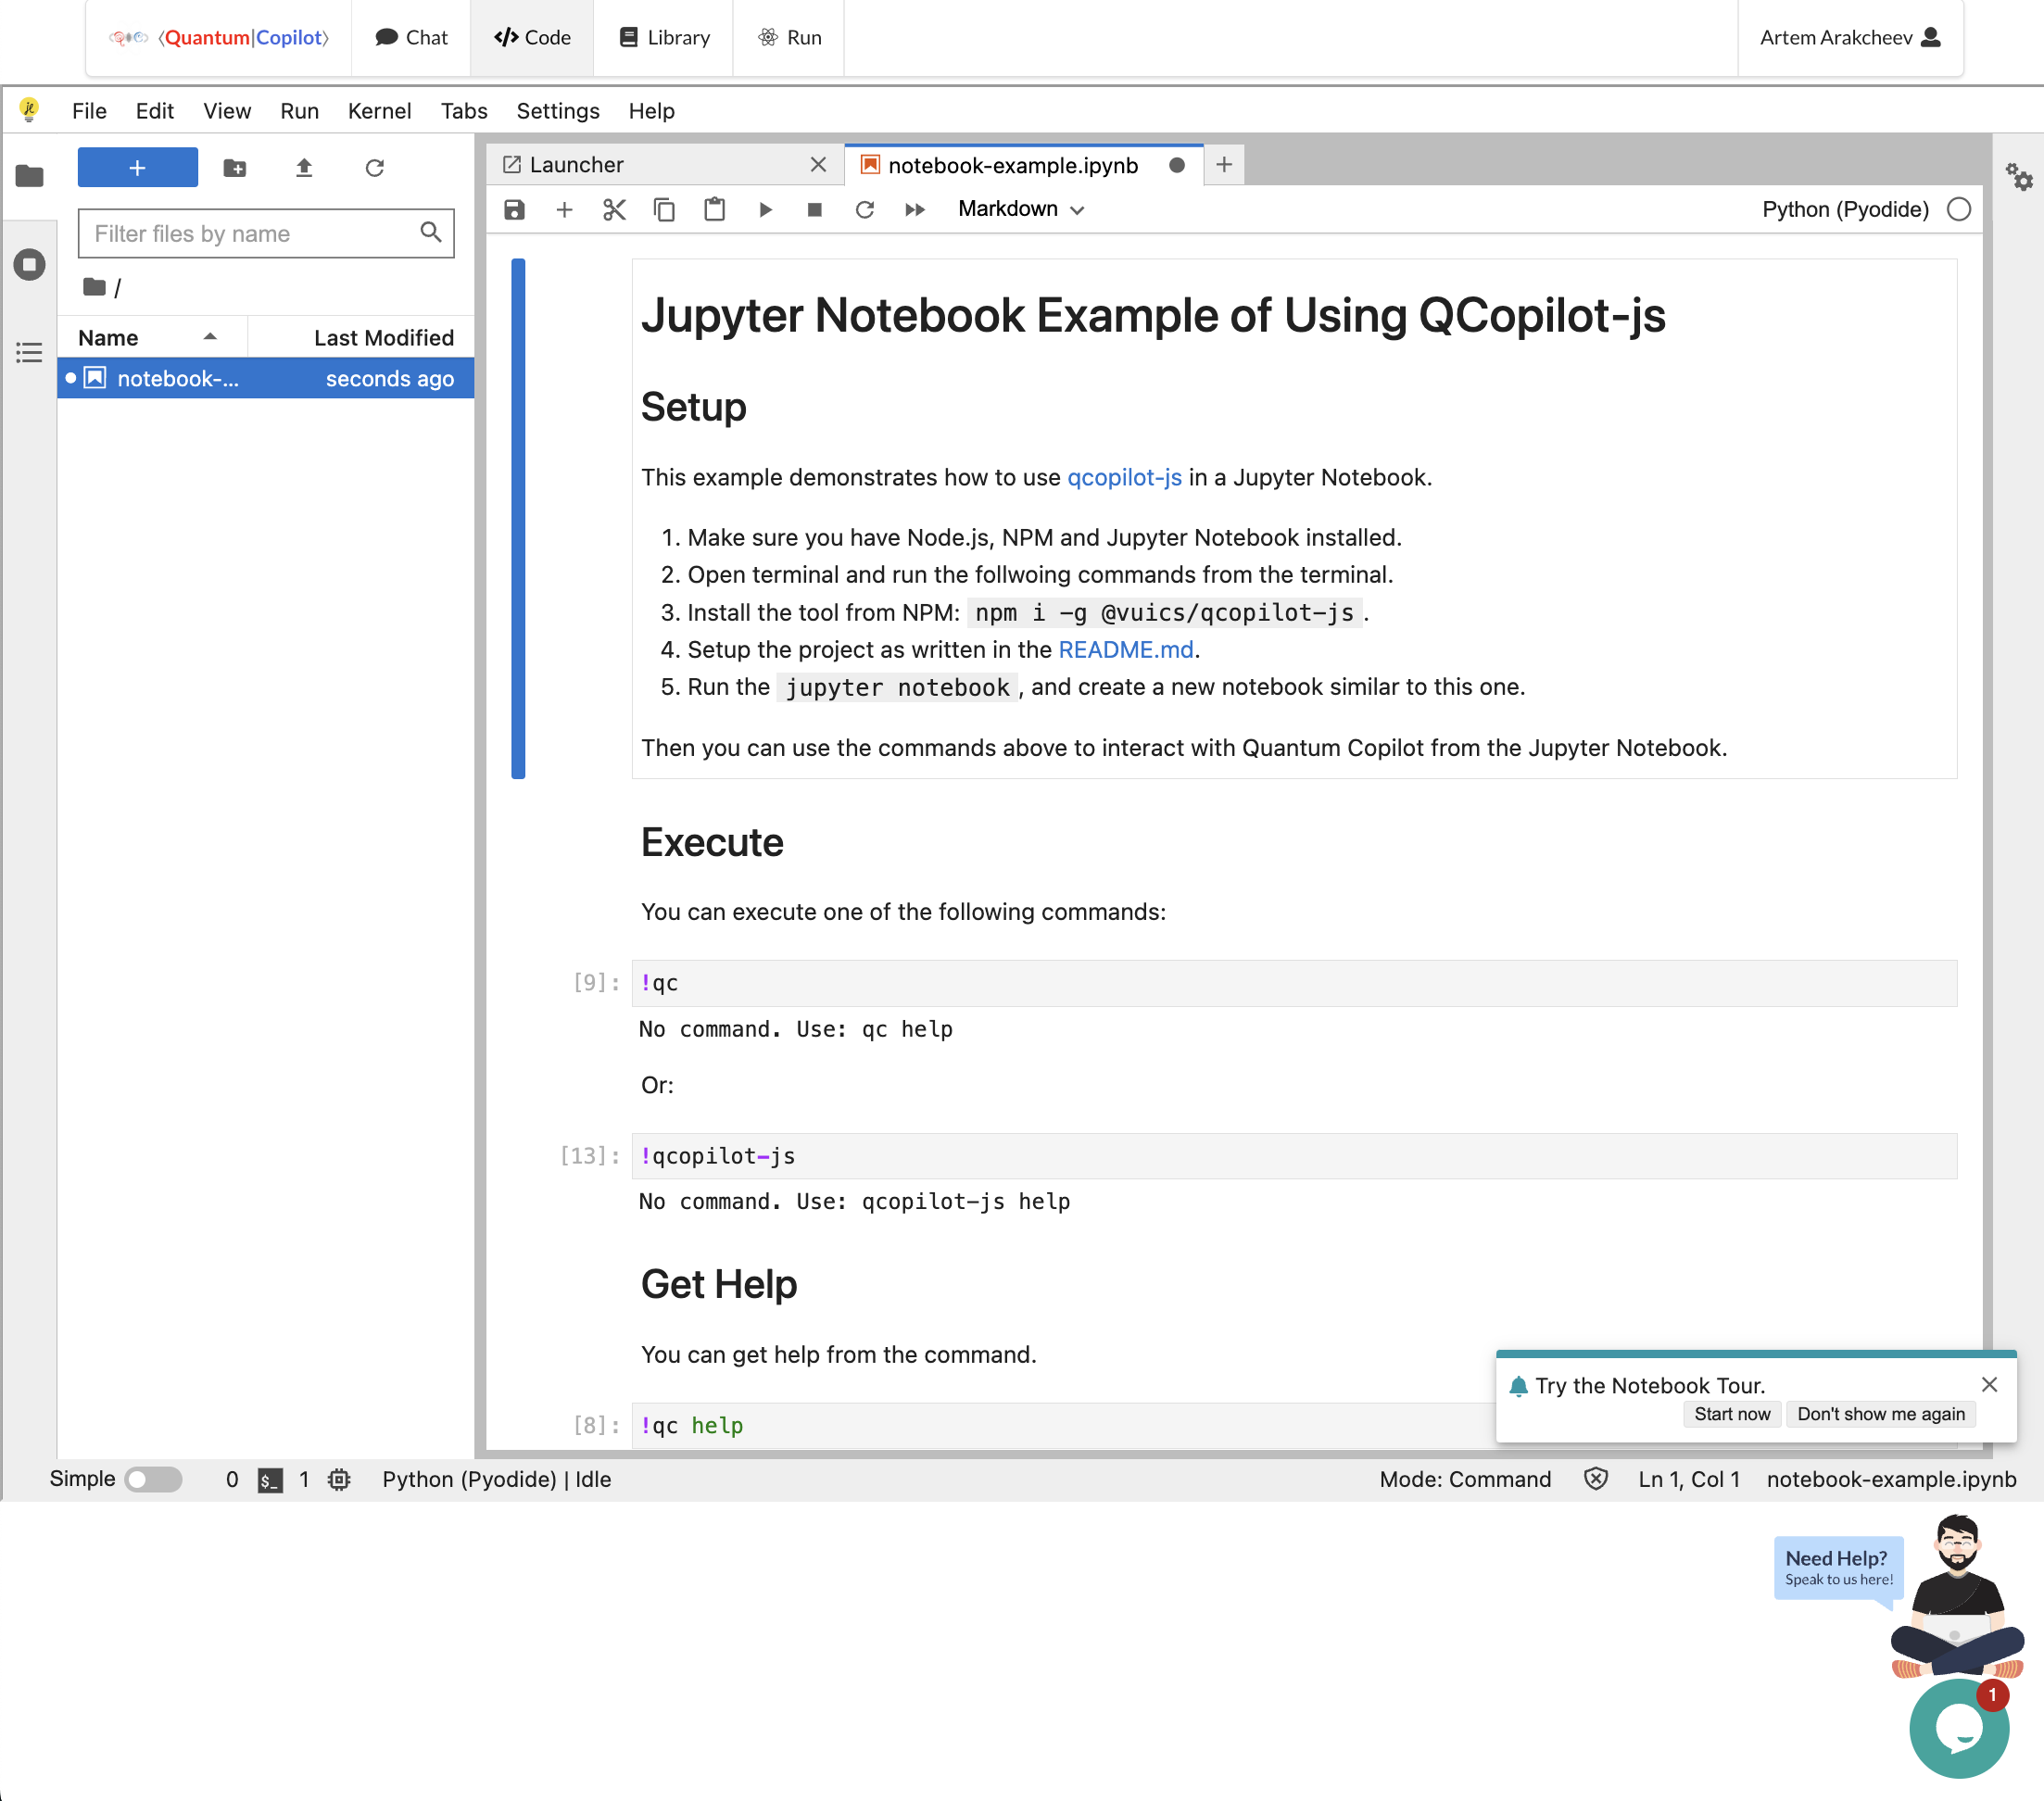Click the Start now tour button
Image resolution: width=2044 pixels, height=1801 pixels.
[x=1732, y=1414]
